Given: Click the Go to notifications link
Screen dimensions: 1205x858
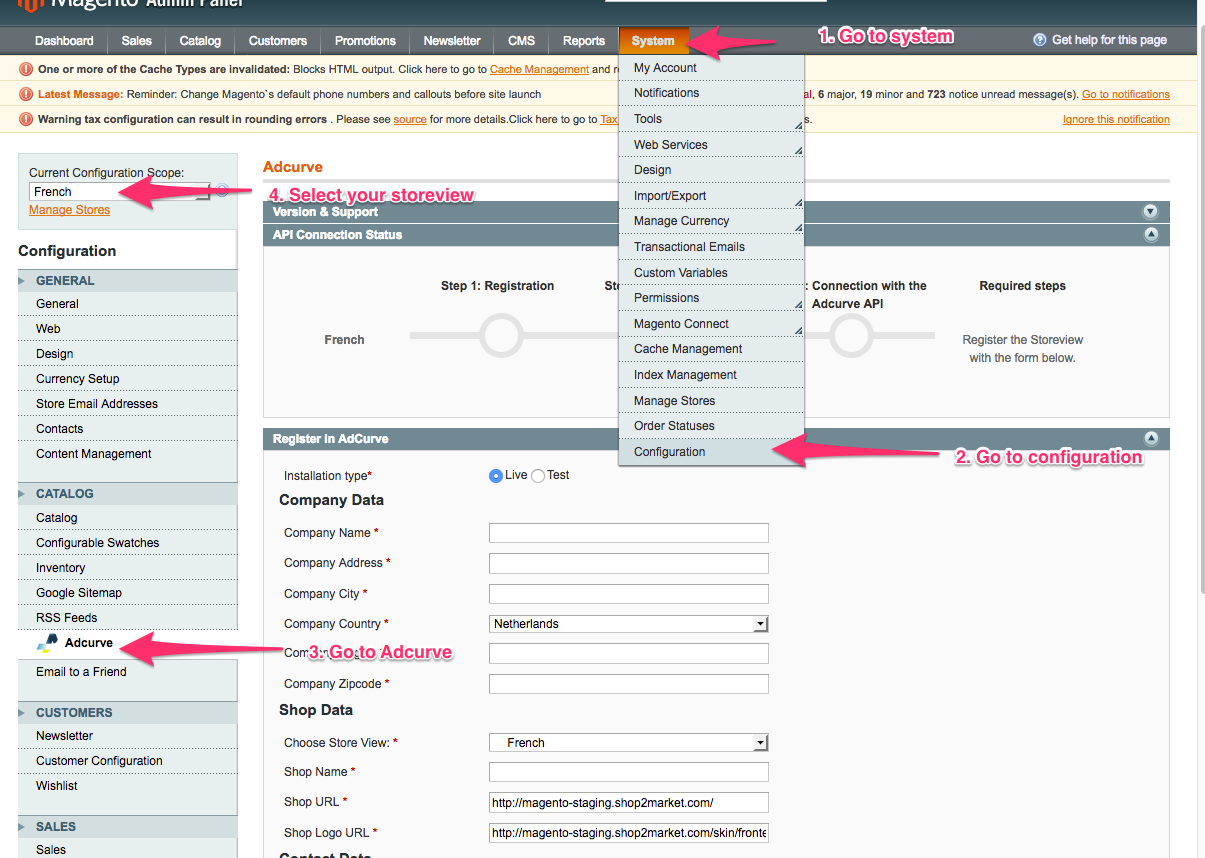Looking at the screenshot, I should click(x=1126, y=94).
